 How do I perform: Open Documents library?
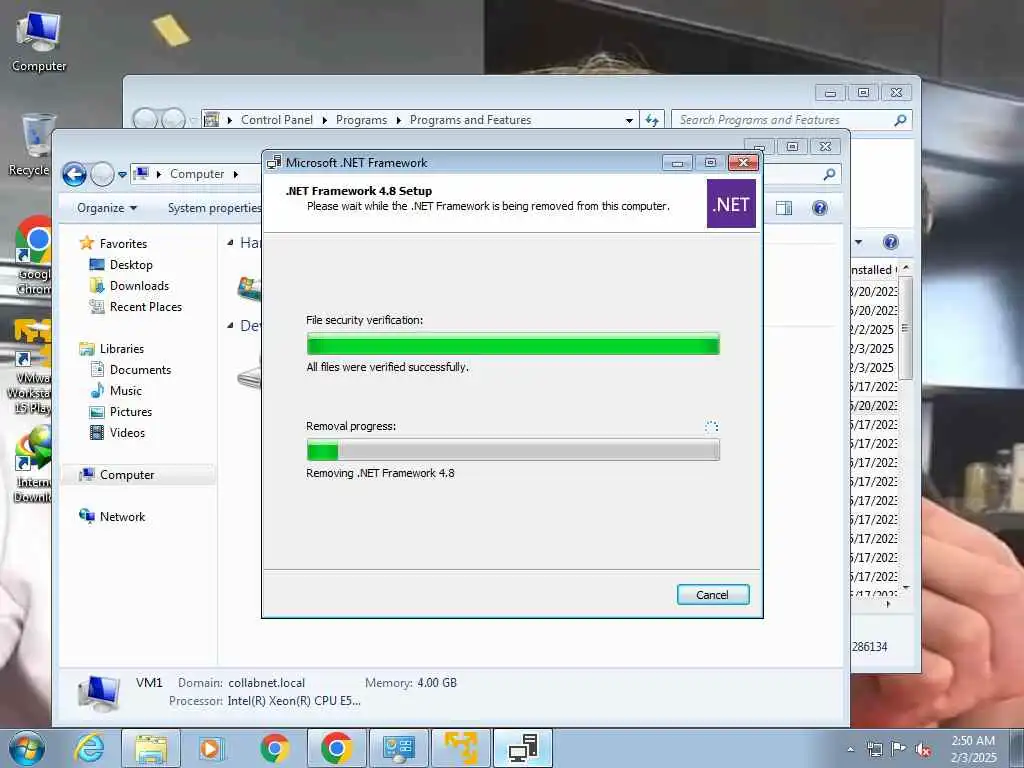click(140, 370)
